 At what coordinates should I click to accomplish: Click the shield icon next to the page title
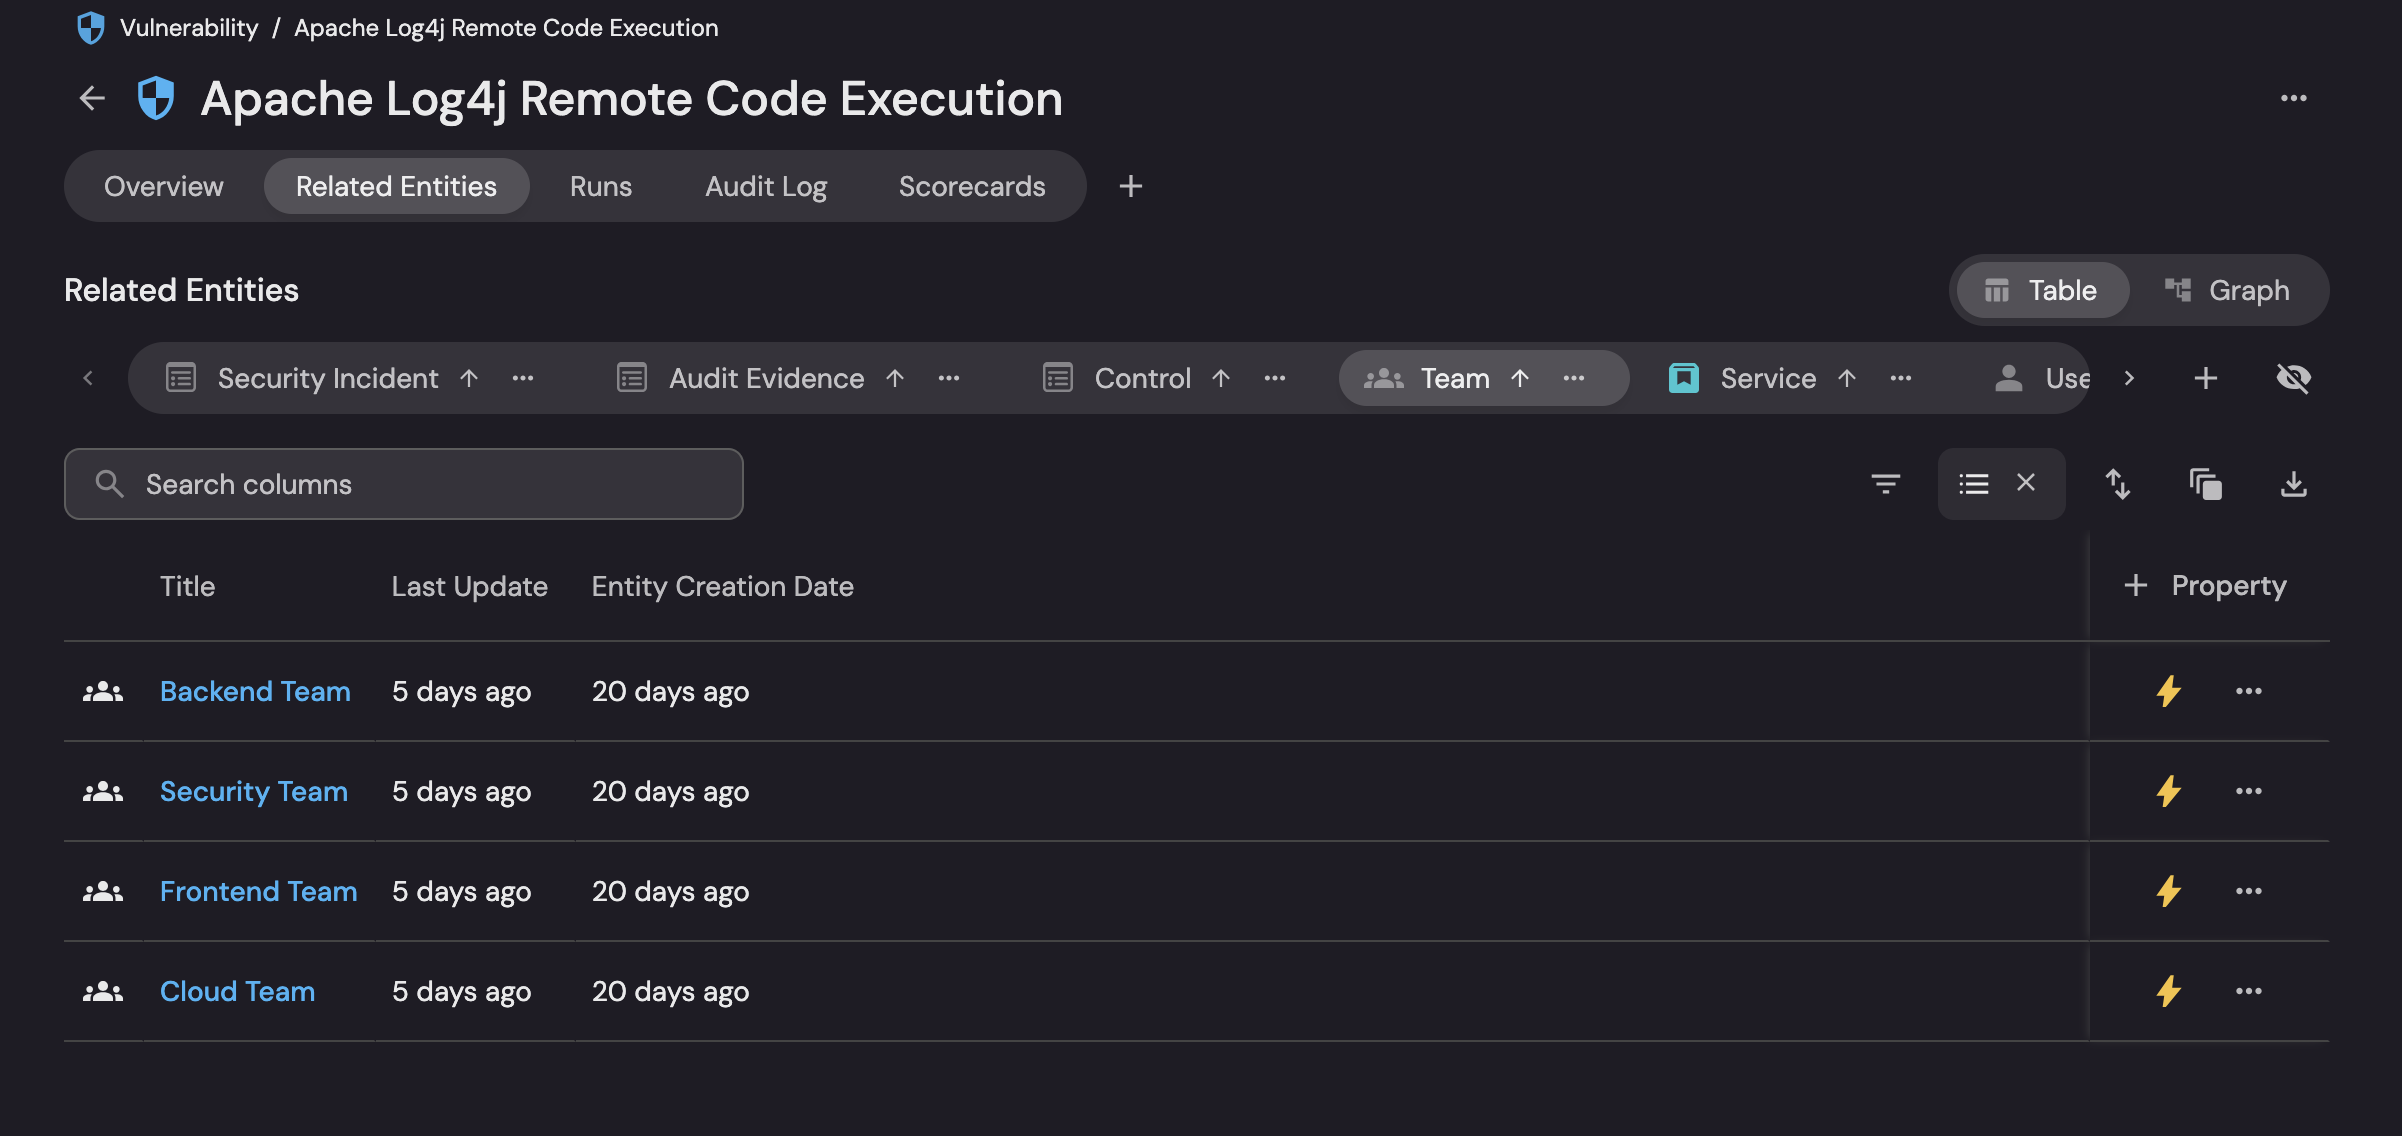tap(155, 98)
